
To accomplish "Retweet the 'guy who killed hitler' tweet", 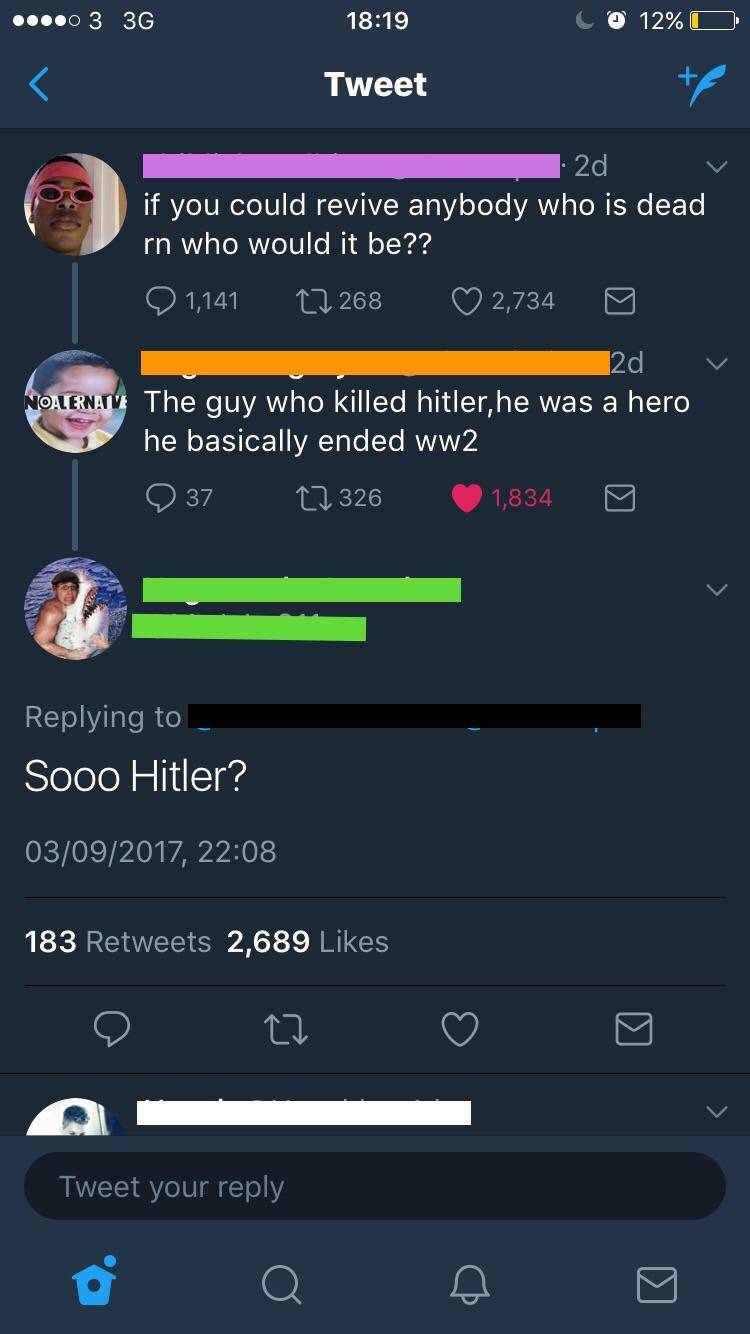I will click(314, 497).
